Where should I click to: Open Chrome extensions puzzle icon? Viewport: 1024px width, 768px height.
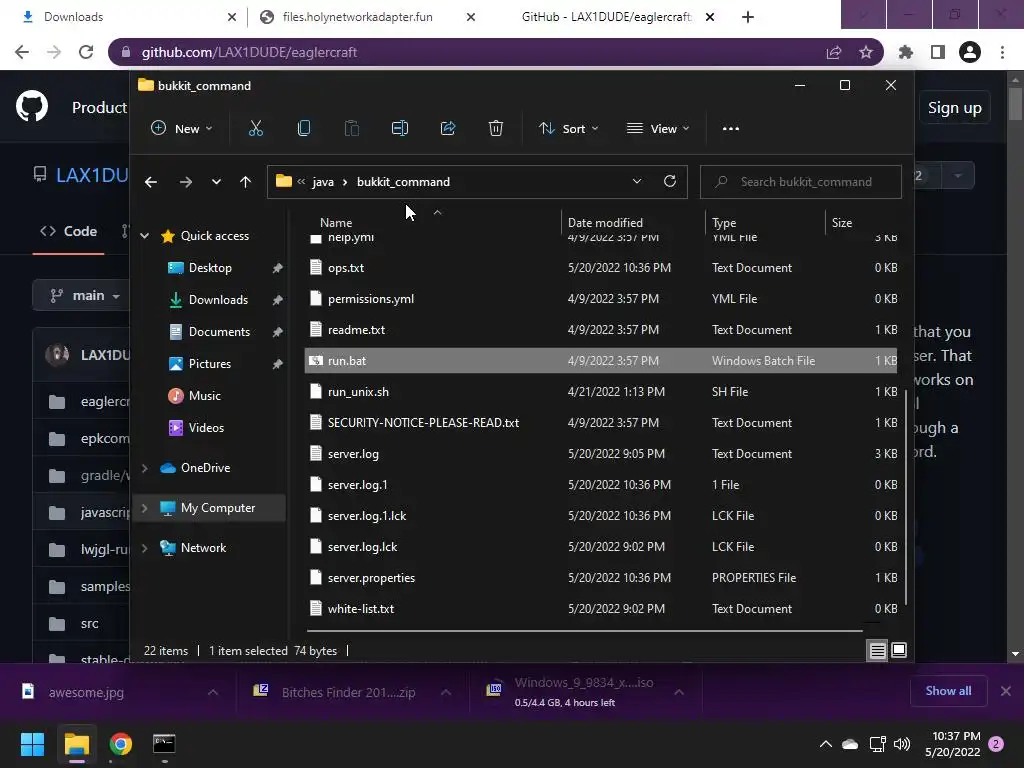pyautogui.click(x=906, y=52)
